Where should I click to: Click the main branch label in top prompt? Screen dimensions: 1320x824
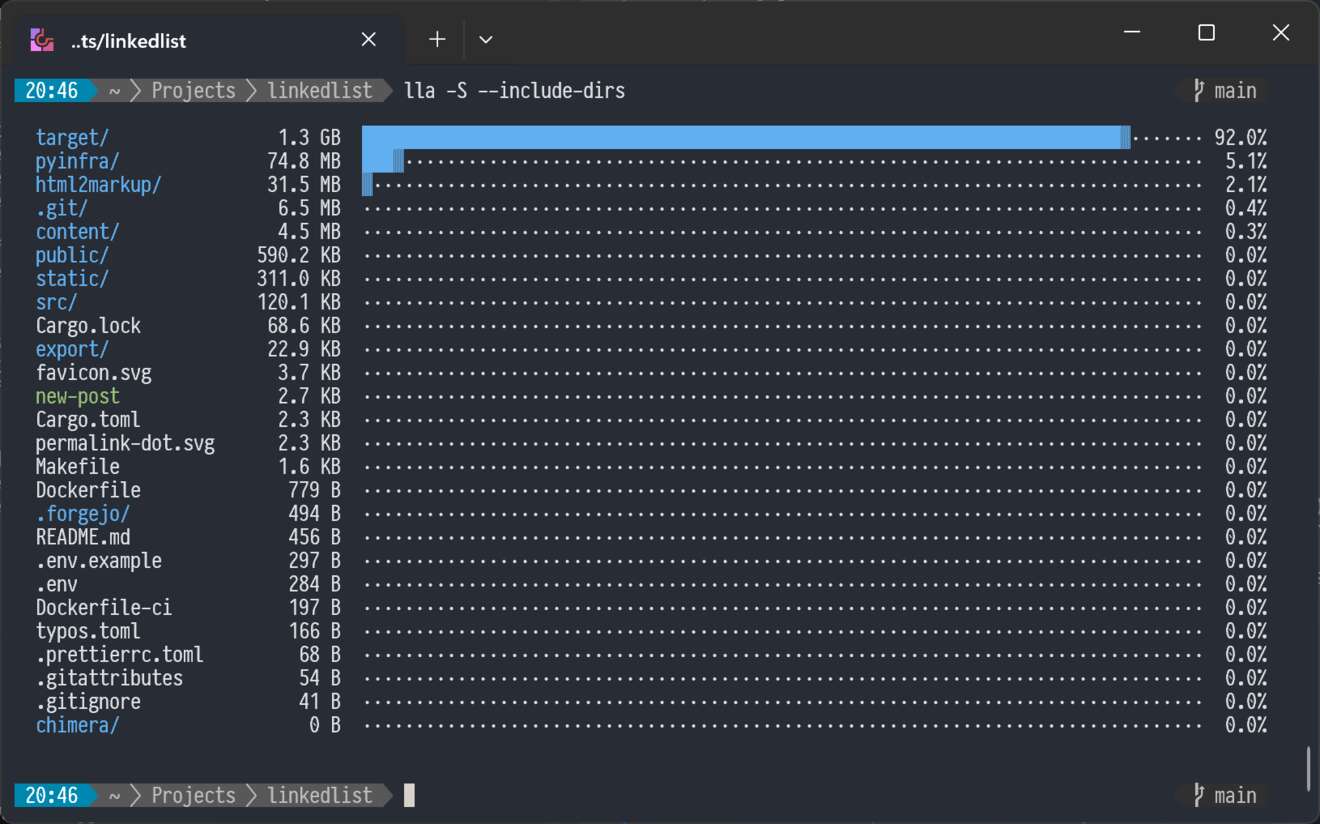[1235, 91]
